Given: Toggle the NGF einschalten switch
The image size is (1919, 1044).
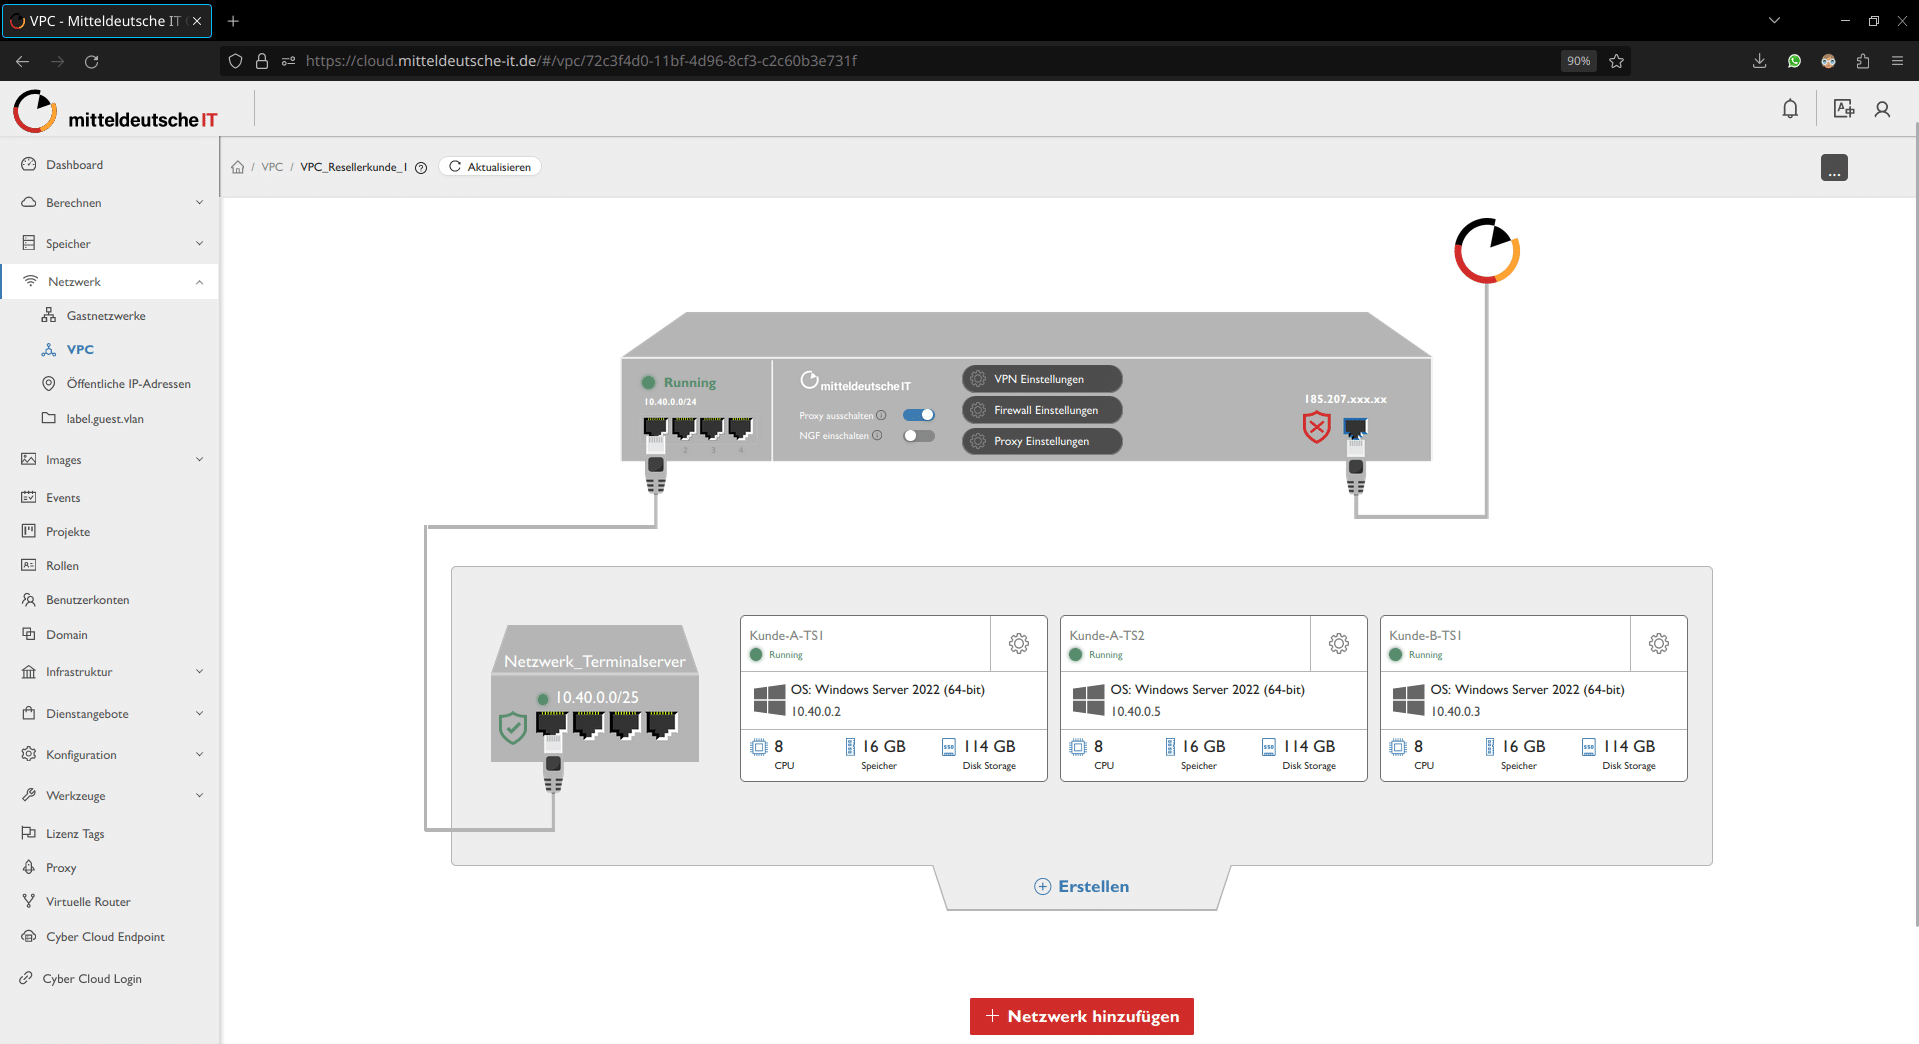Looking at the screenshot, I should click(x=919, y=435).
